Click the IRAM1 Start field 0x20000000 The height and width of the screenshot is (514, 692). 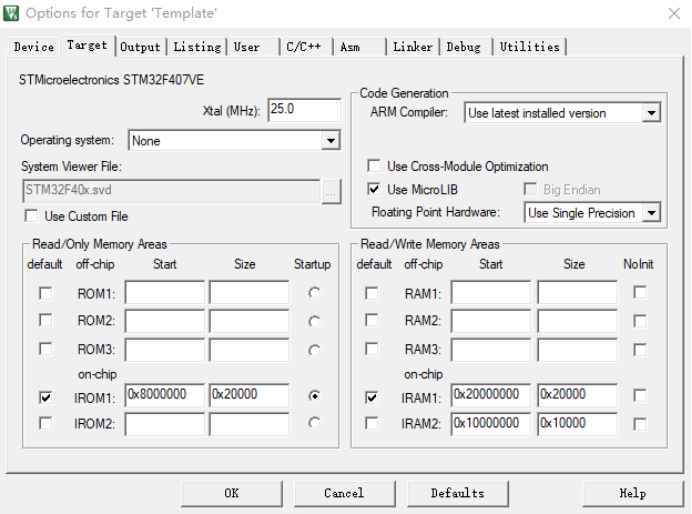pyautogui.click(x=491, y=395)
